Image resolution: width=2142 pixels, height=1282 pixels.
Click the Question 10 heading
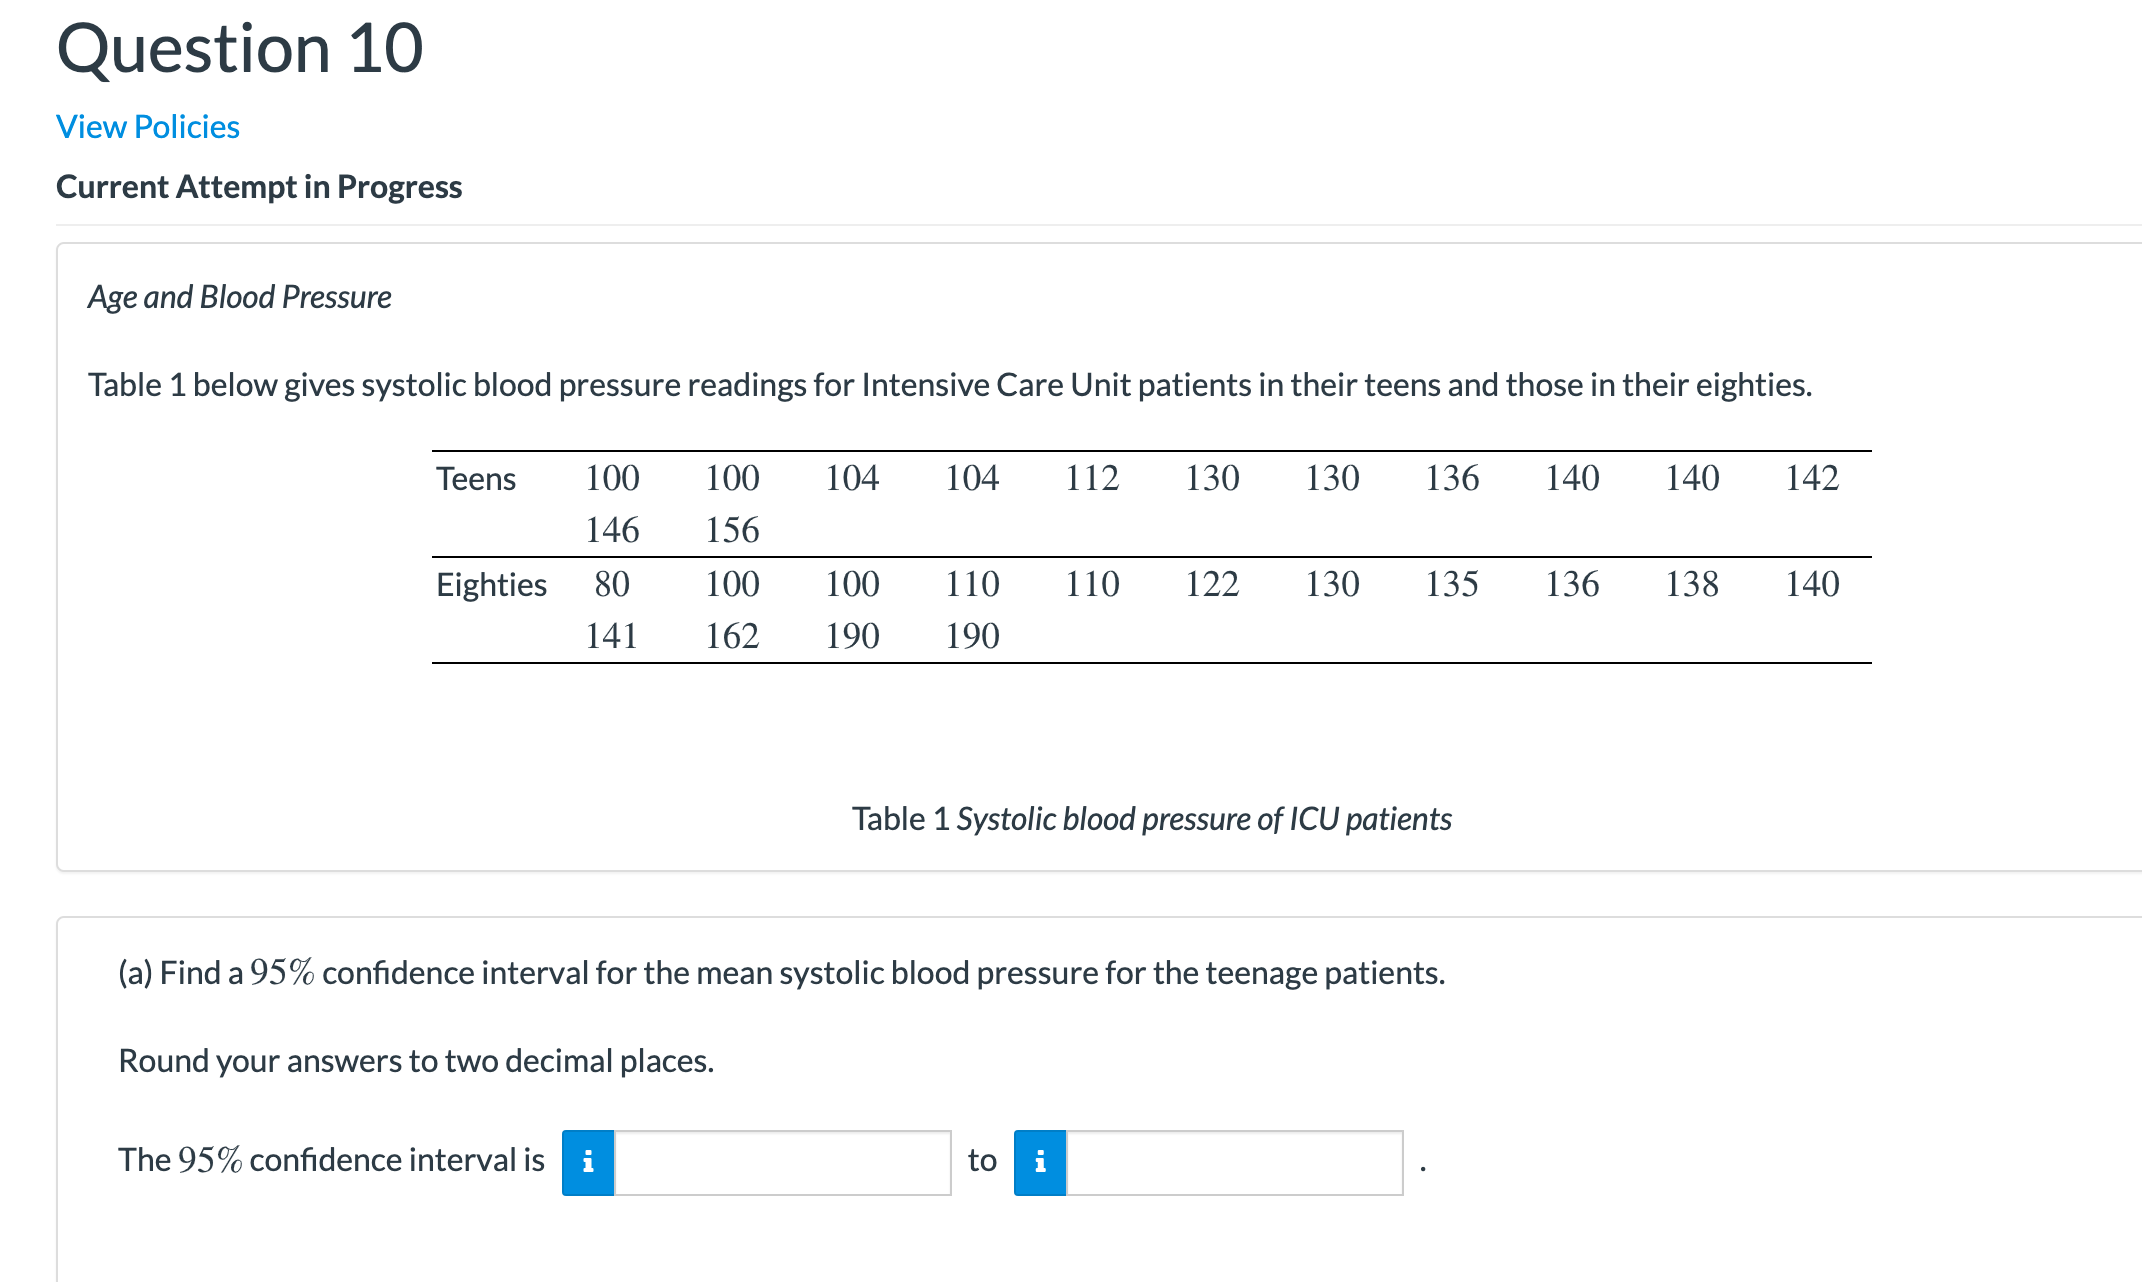point(240,48)
